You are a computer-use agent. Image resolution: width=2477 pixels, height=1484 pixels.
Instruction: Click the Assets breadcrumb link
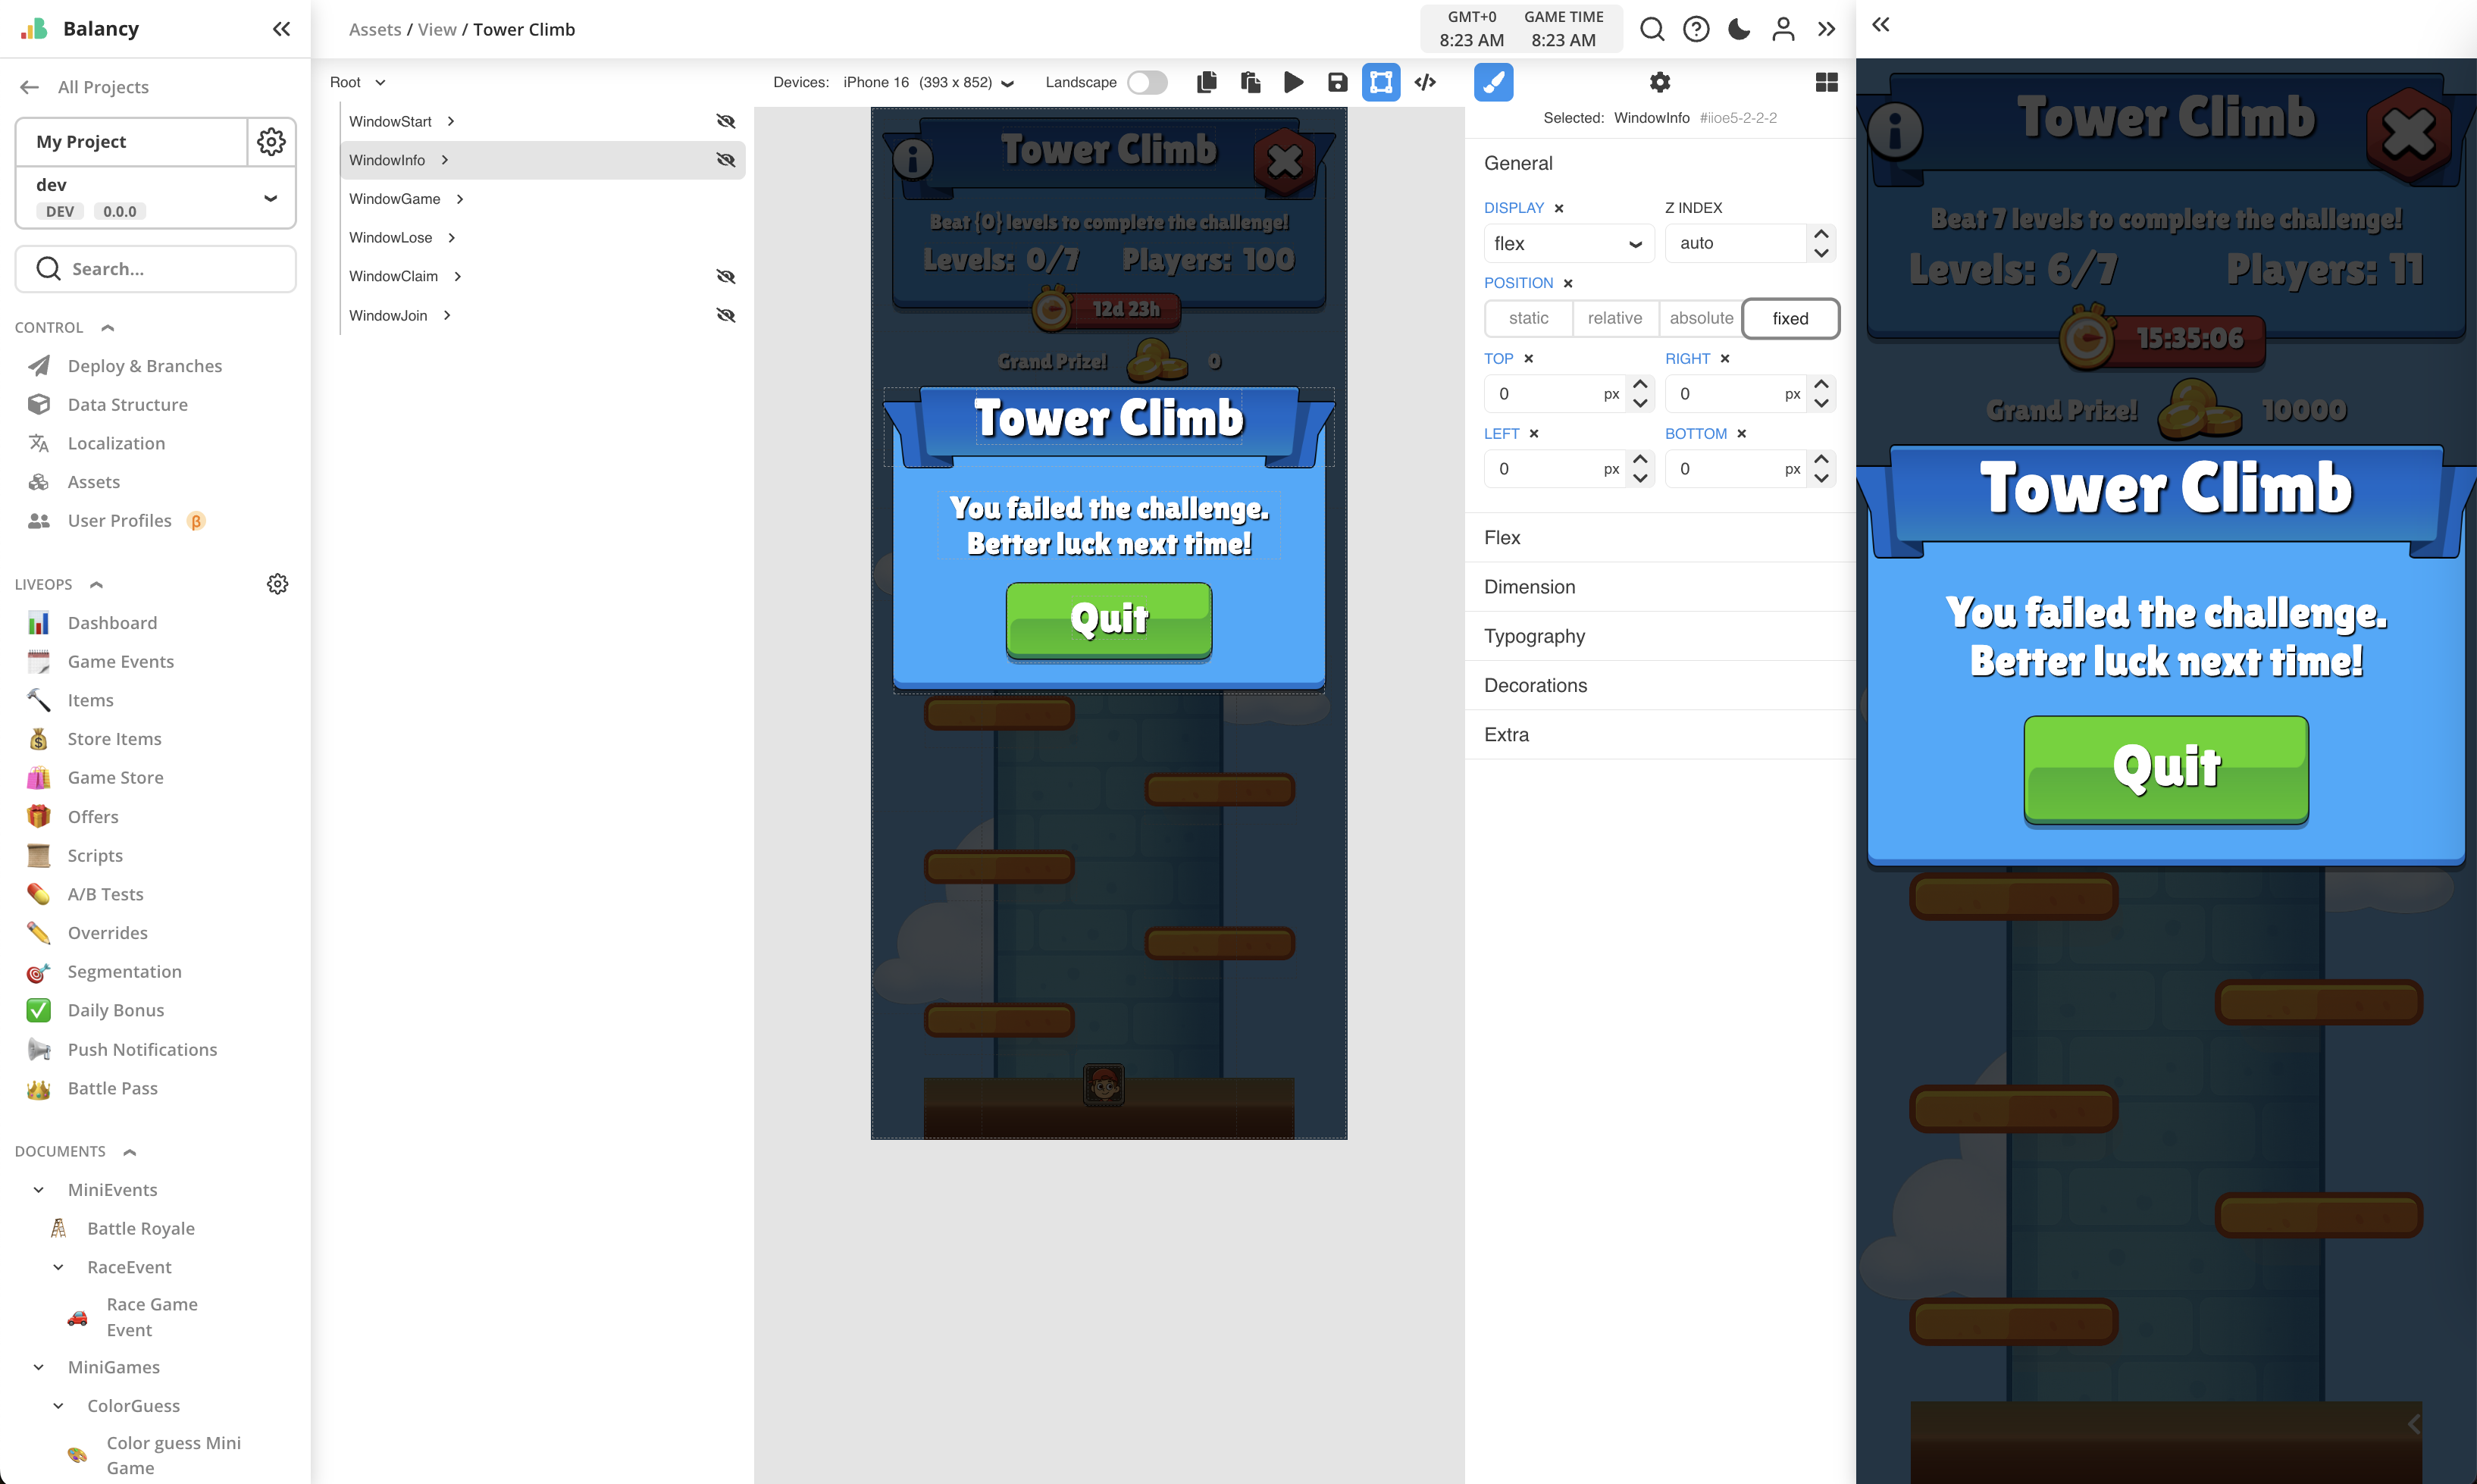375,29
